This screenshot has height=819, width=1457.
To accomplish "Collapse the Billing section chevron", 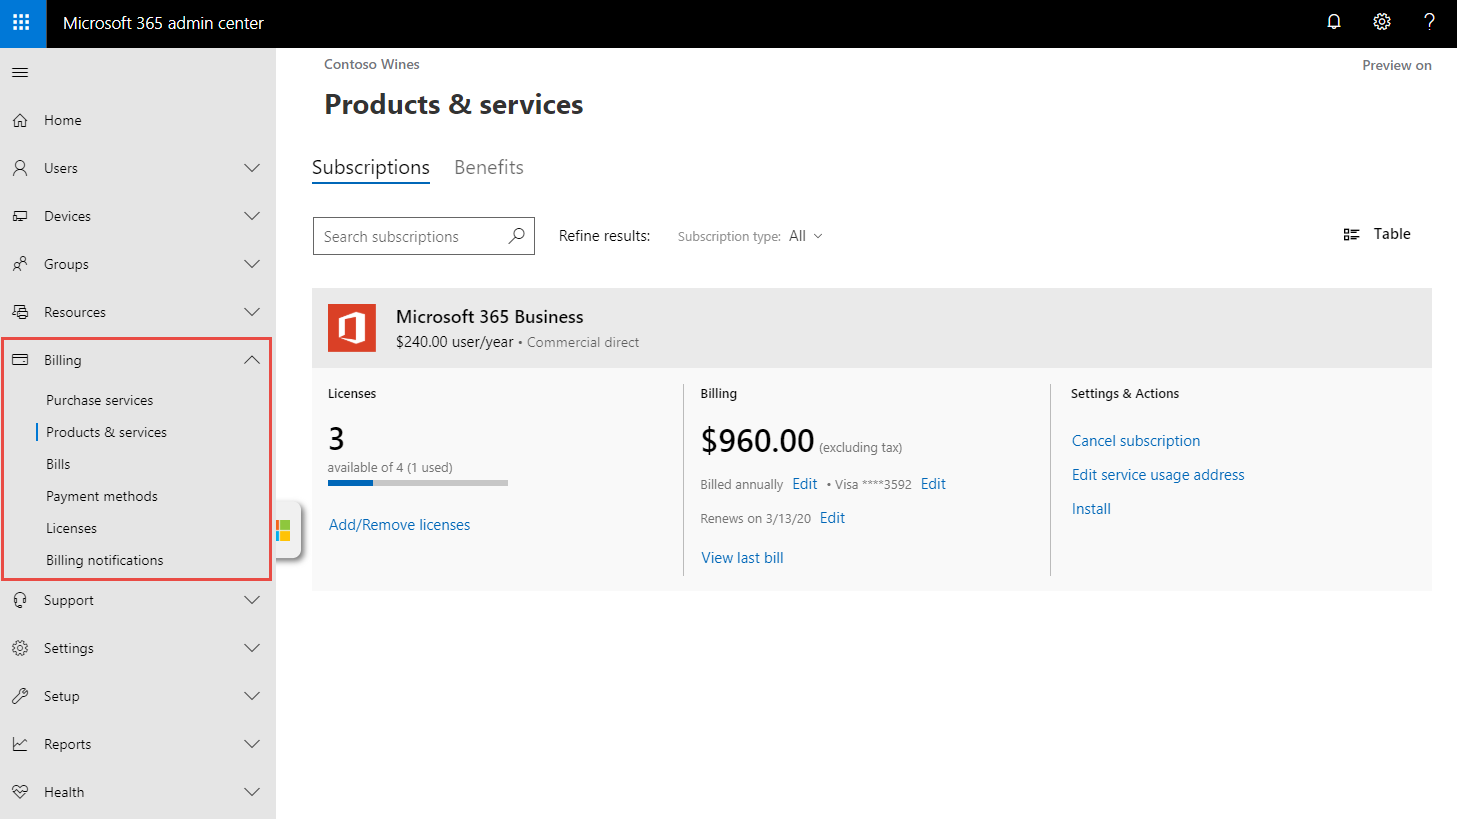I will click(x=252, y=360).
